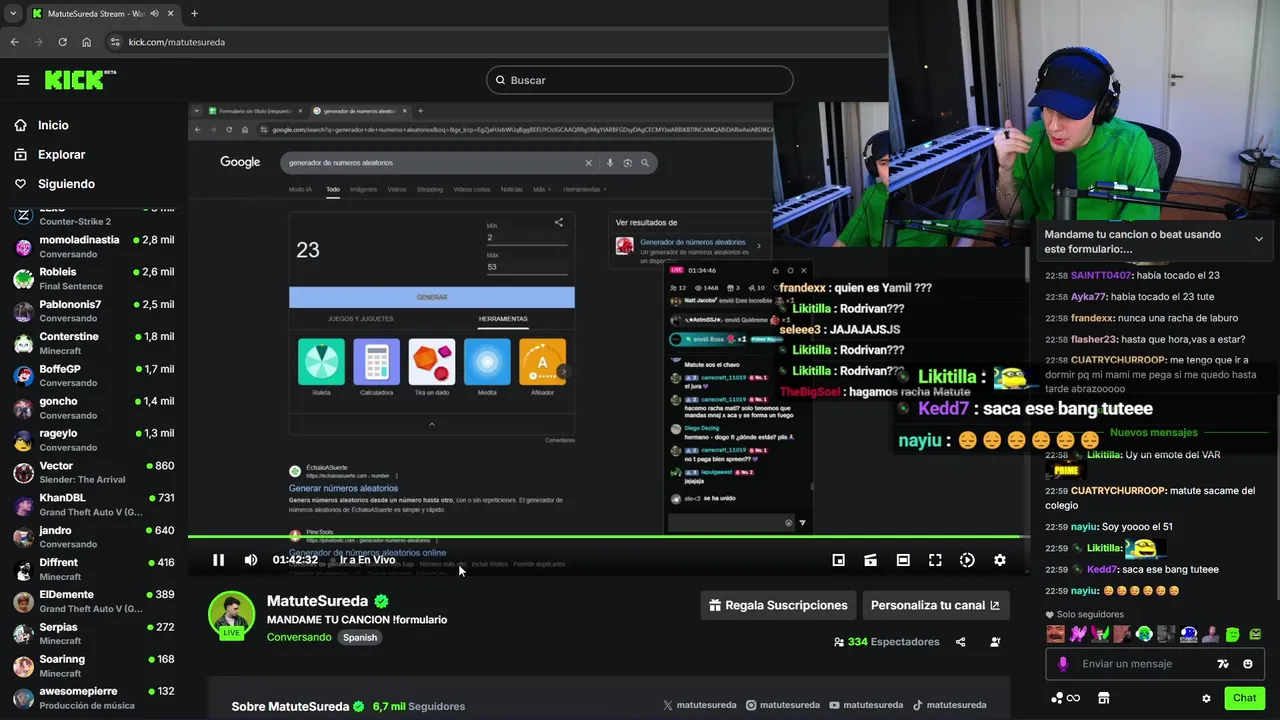
Task: Open the Kick hamburger menu
Action: click(23, 80)
